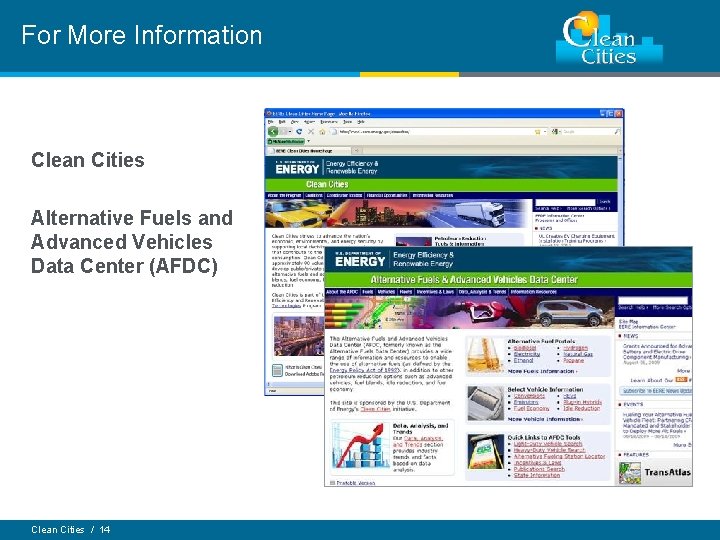
Task: Click Alternative Fueling Station Locator link
Action: coord(559,456)
